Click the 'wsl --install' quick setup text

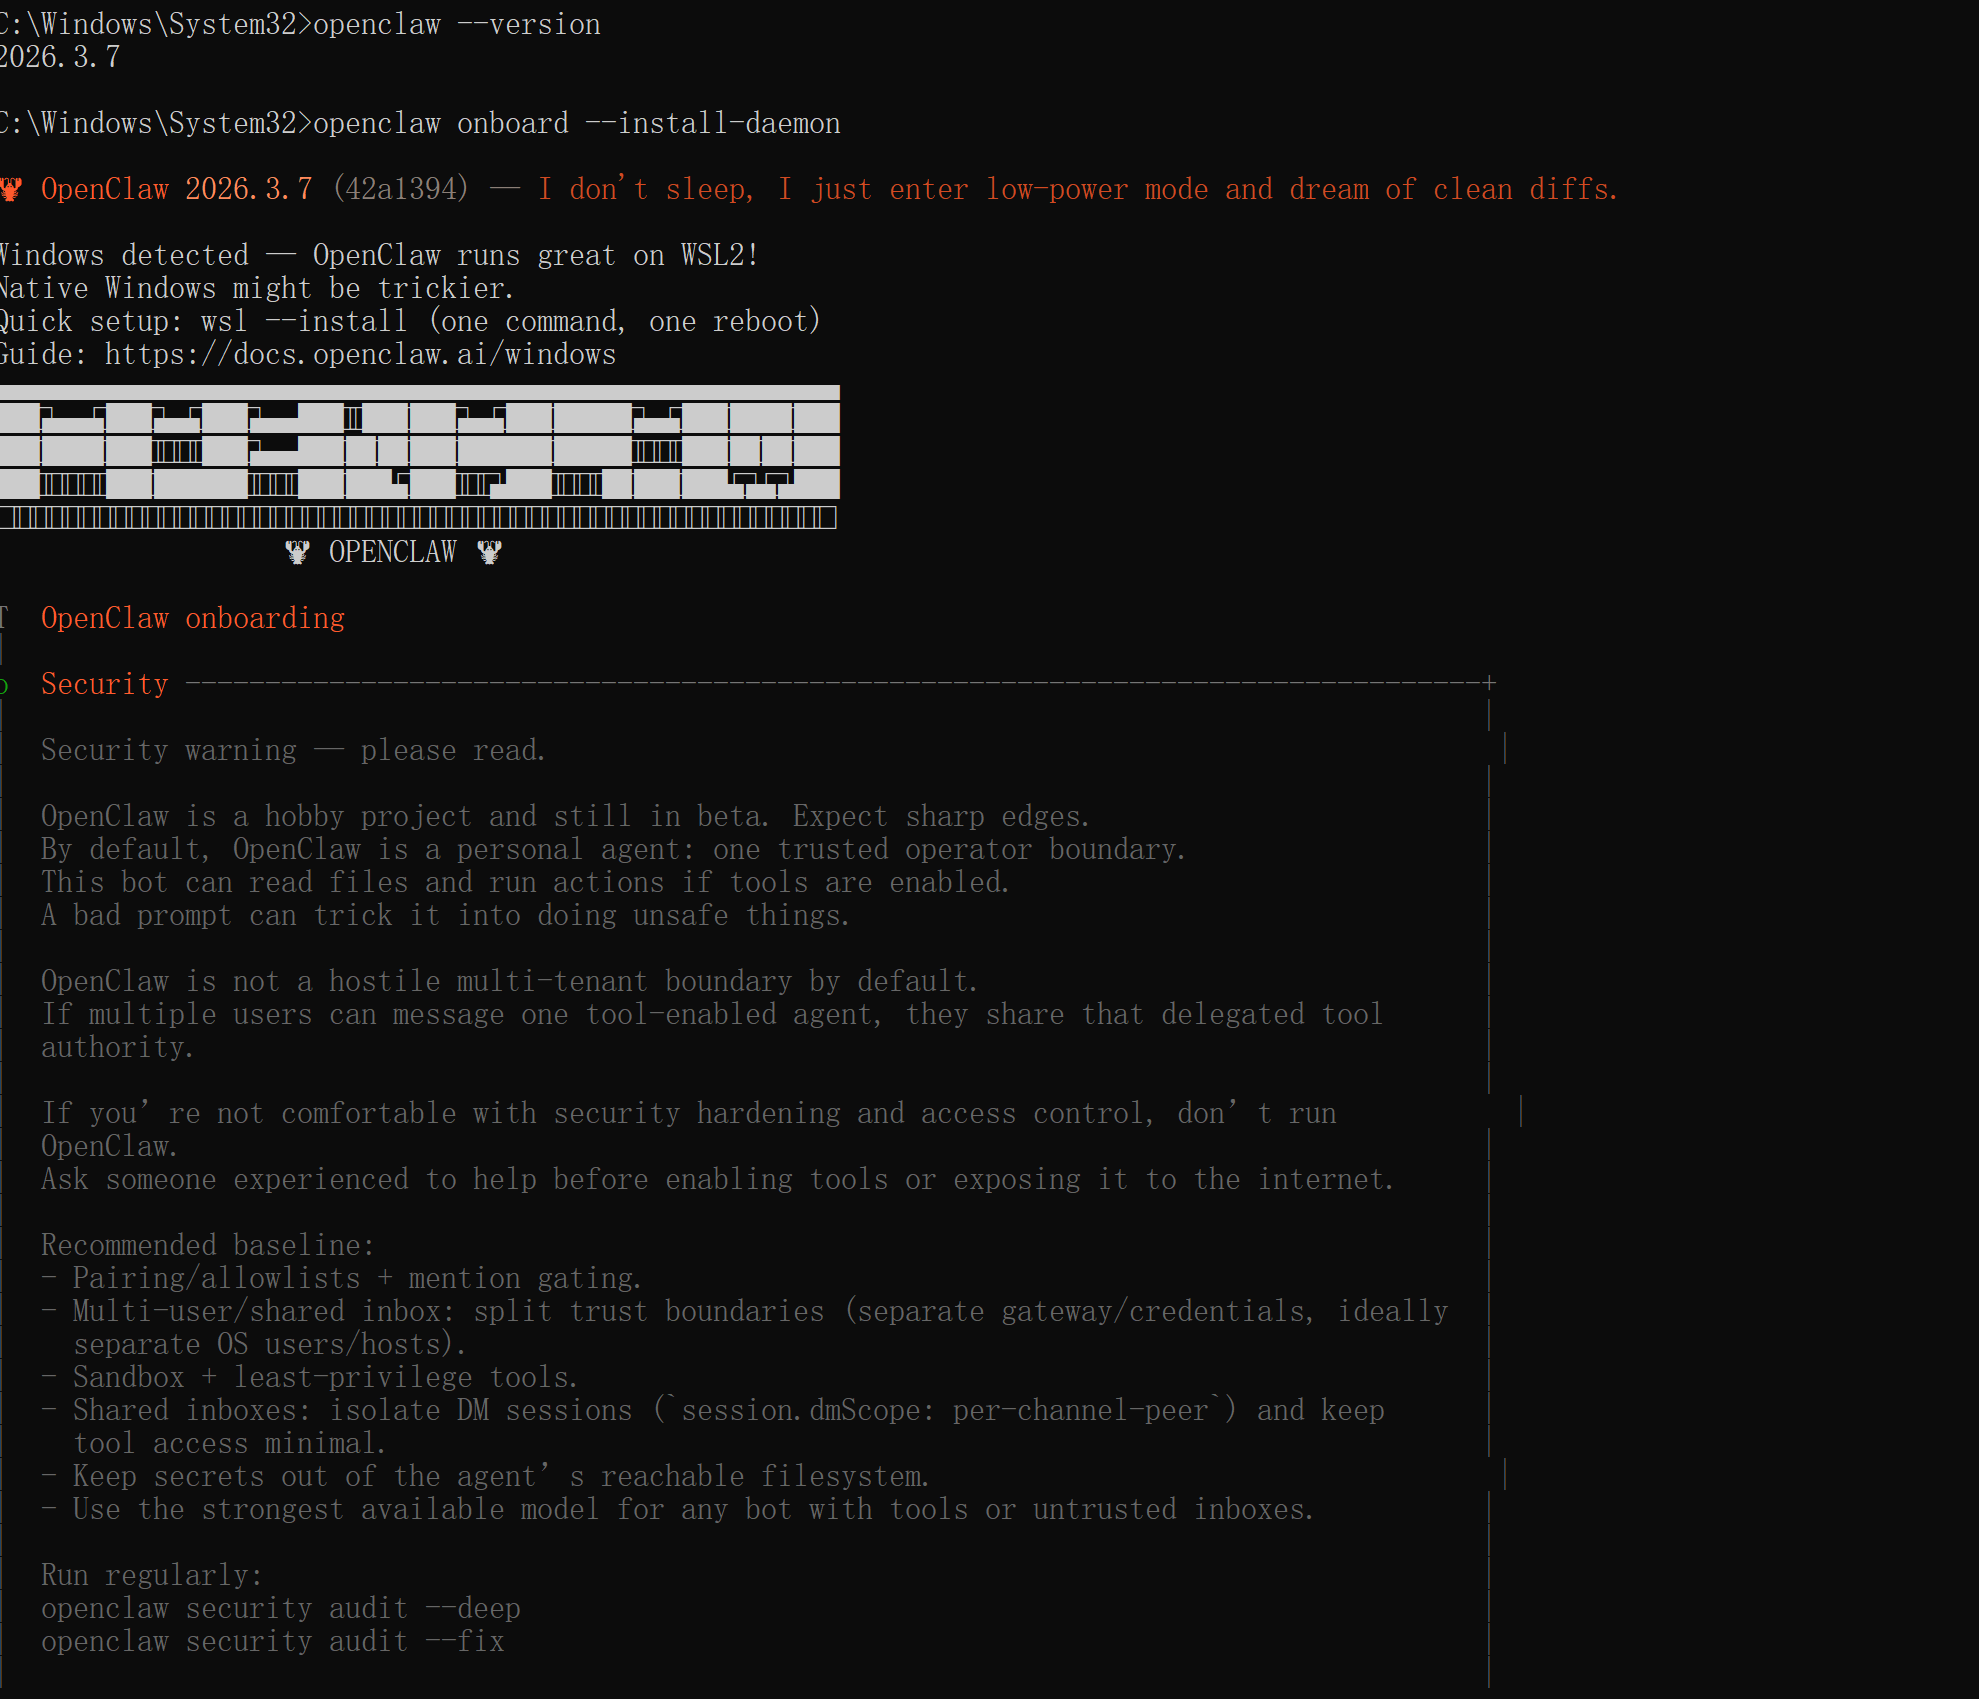point(304,321)
